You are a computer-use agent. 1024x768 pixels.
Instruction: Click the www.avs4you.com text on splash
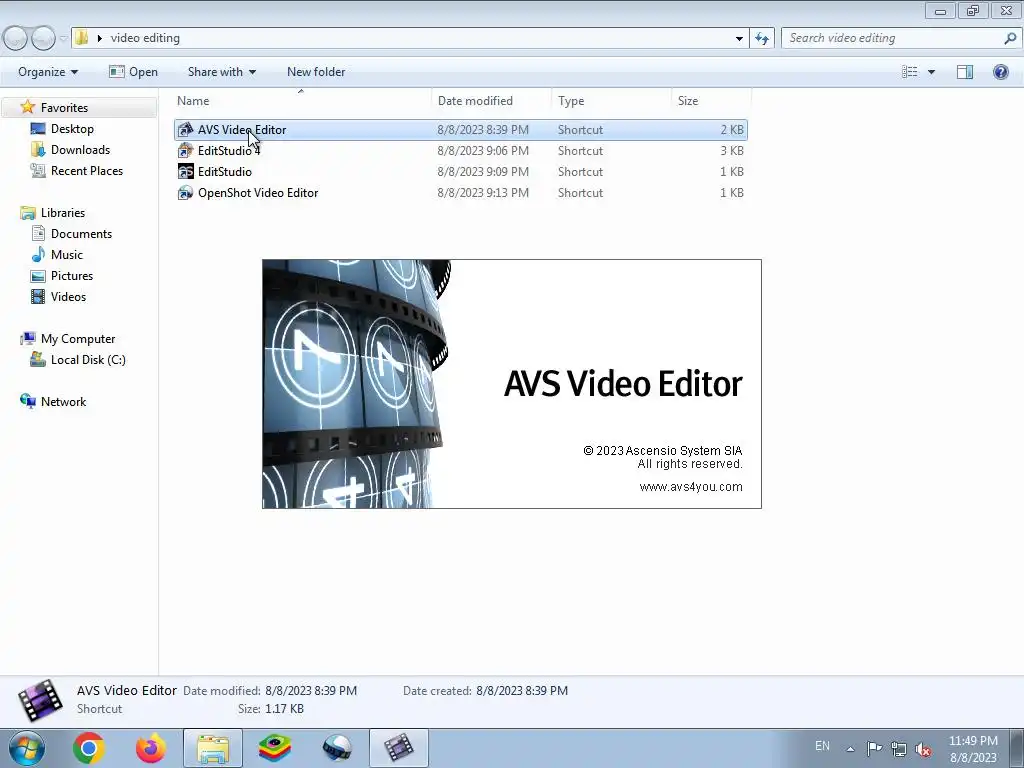tap(691, 487)
